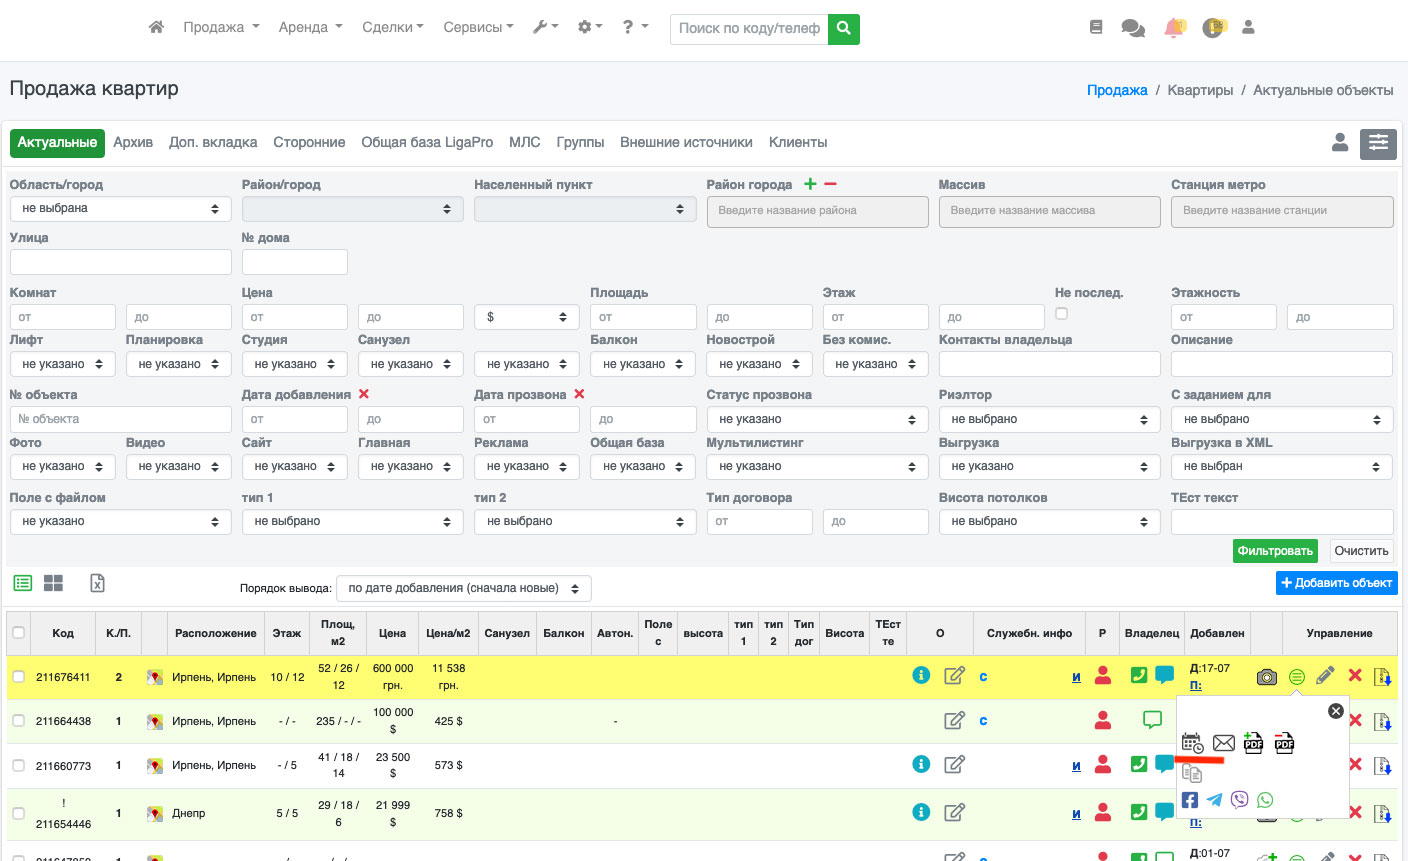
Task: Click the 'Улица' input field
Action: point(120,262)
